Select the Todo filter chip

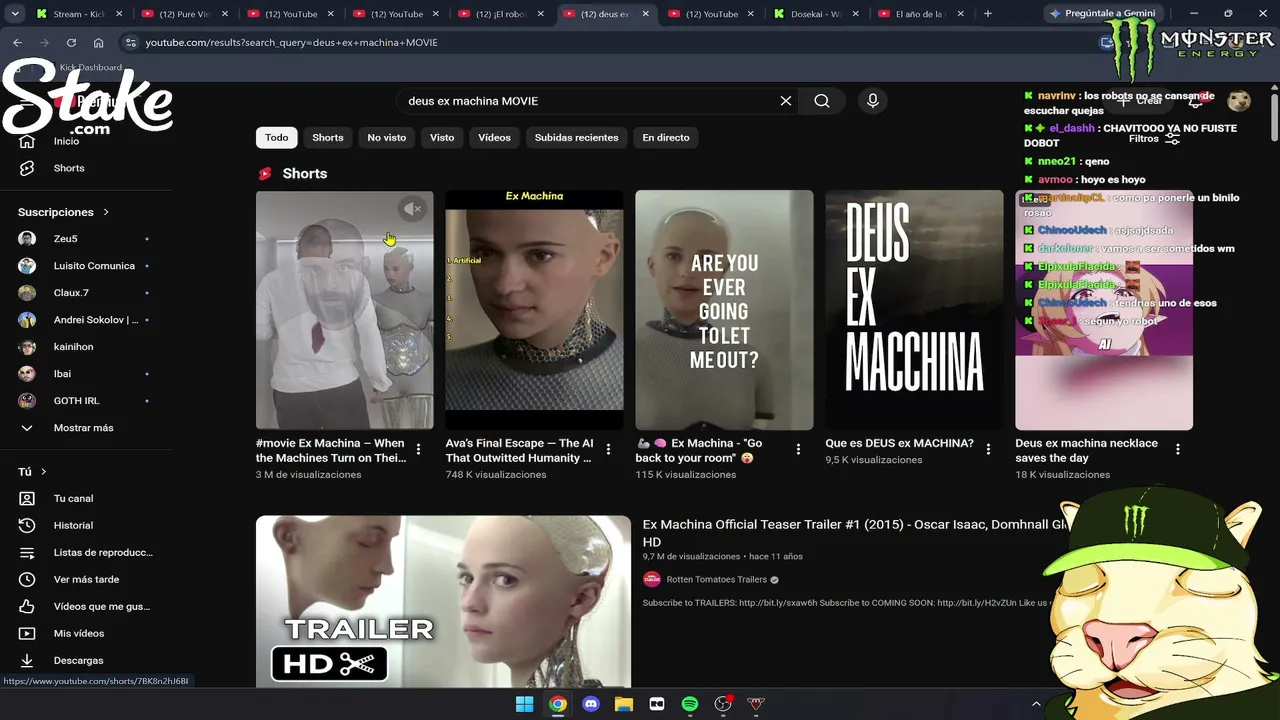277,138
